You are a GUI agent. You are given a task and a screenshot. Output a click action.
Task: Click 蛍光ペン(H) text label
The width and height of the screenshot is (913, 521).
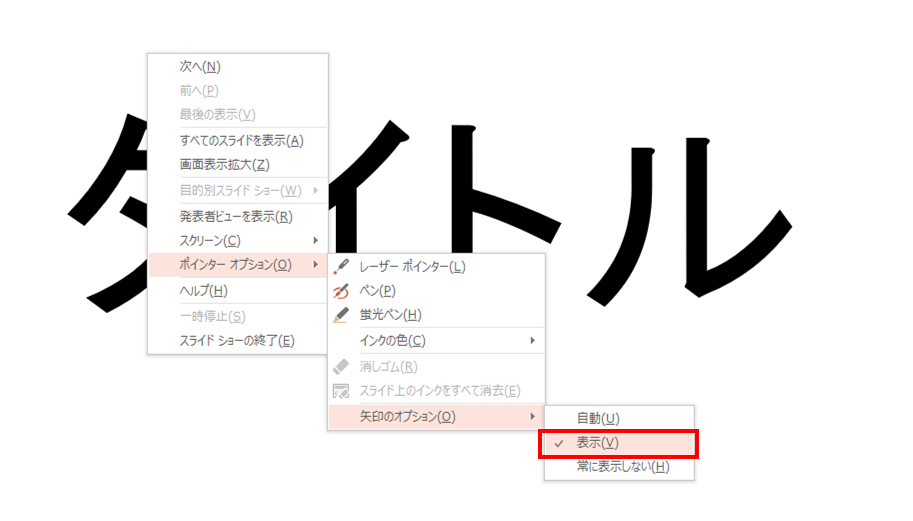point(390,315)
